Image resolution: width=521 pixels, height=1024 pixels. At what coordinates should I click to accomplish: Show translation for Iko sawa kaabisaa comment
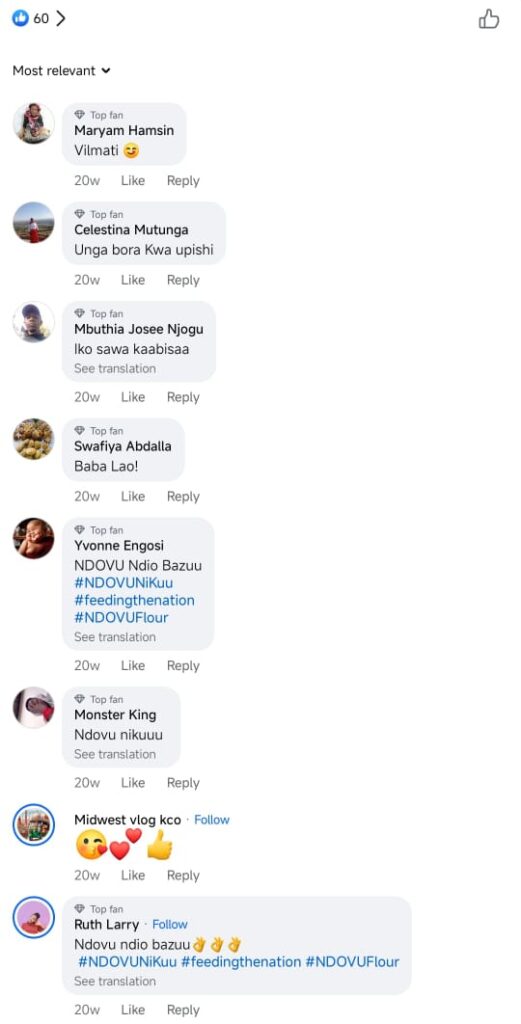pyautogui.click(x=115, y=368)
